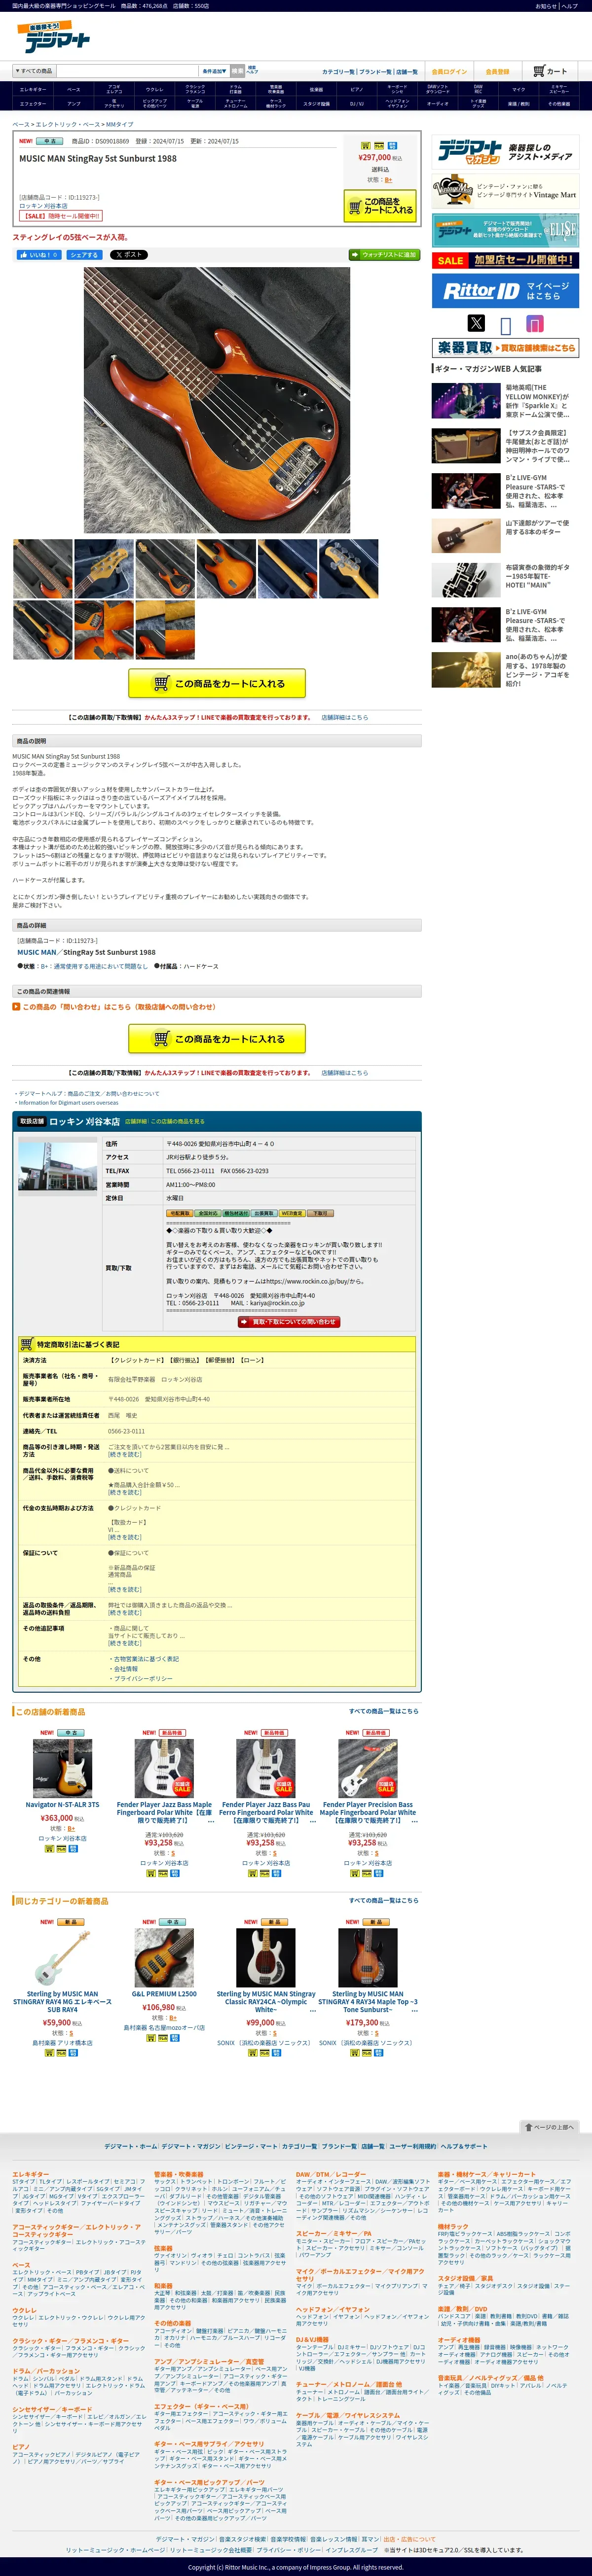The image size is (592, 2576).
Task: Open the cart icon in header
Action: [550, 71]
